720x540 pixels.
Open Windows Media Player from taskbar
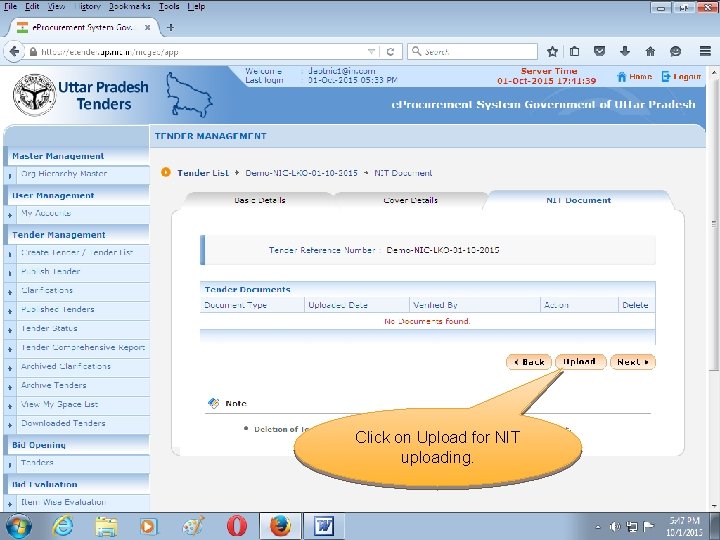tap(149, 526)
